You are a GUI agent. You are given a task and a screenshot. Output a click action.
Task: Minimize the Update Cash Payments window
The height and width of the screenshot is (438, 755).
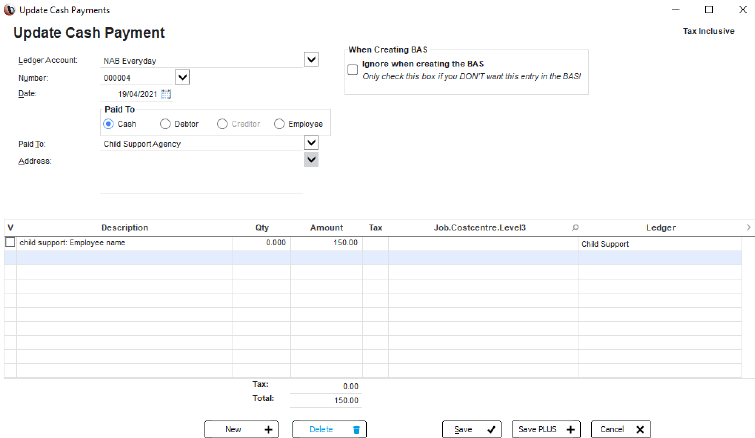pyautogui.click(x=676, y=9)
